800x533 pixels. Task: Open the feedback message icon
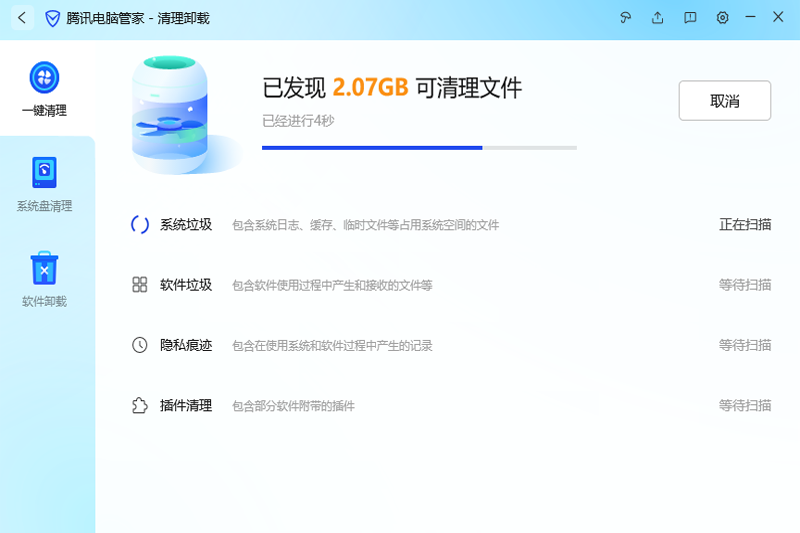pos(690,18)
